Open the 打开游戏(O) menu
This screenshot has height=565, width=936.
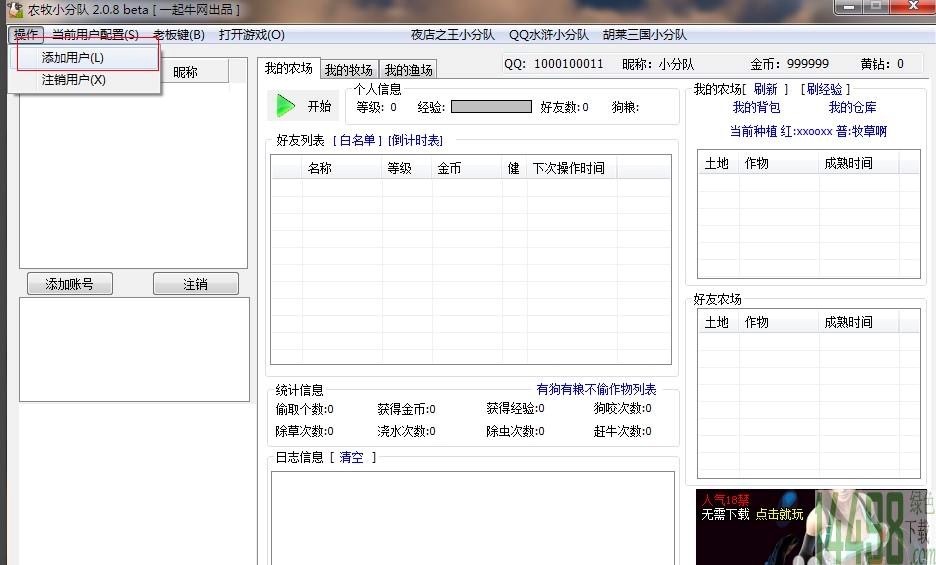pos(251,35)
